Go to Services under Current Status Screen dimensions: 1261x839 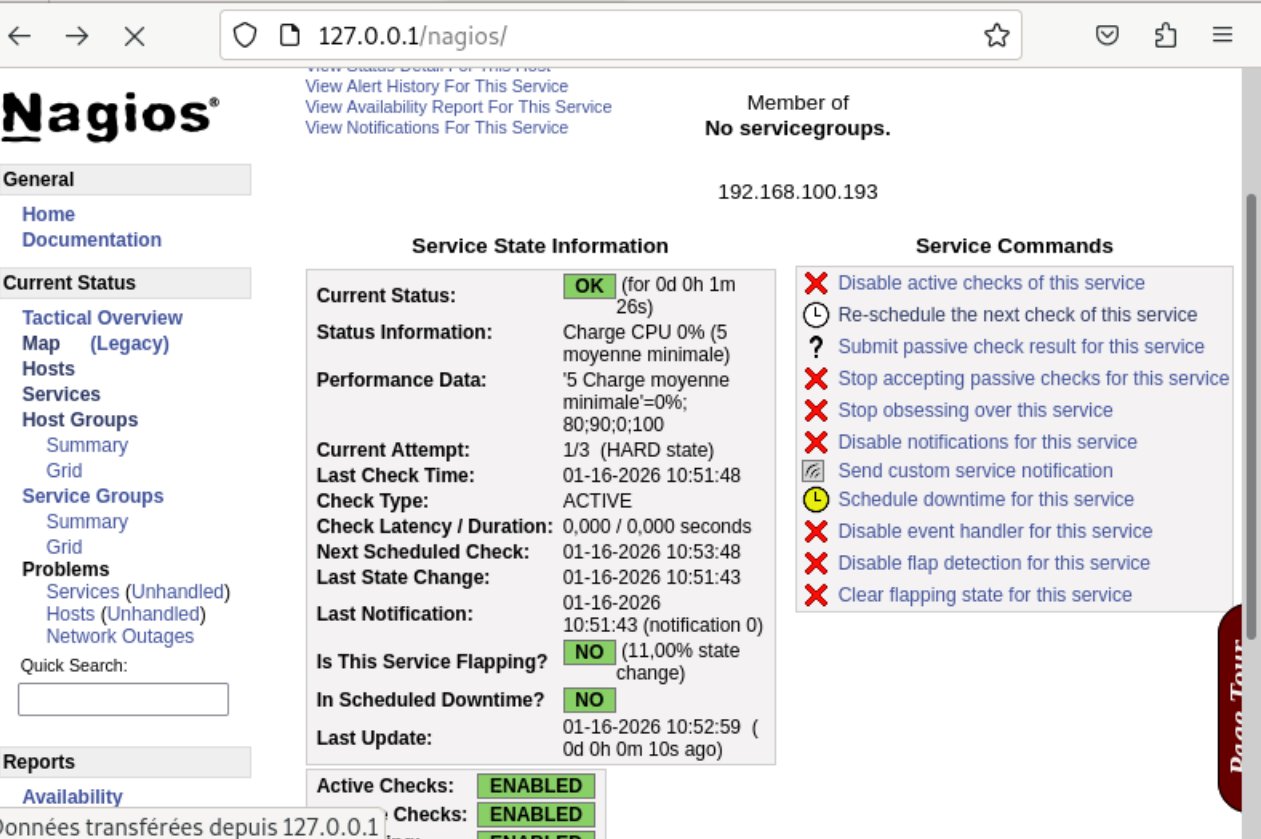(x=61, y=394)
